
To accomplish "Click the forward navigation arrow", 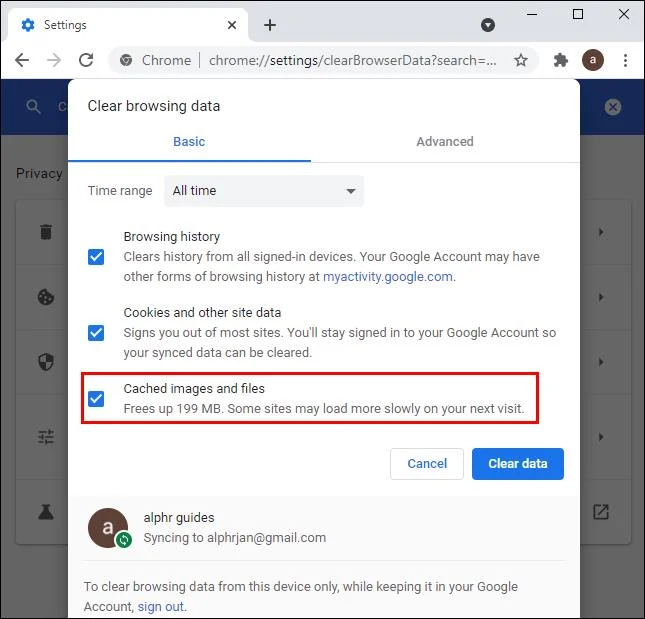I will pyautogui.click(x=54, y=60).
